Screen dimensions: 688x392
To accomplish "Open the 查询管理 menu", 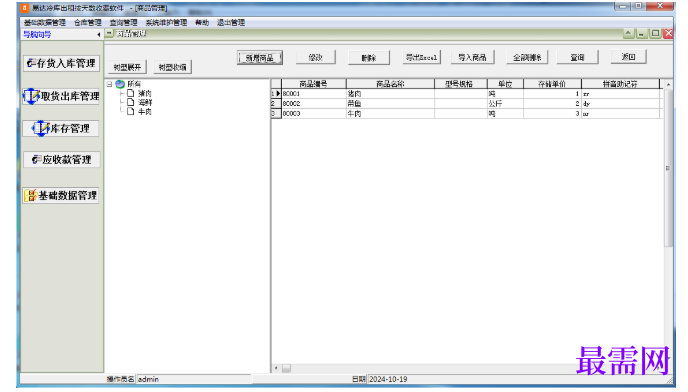I will pyautogui.click(x=123, y=22).
